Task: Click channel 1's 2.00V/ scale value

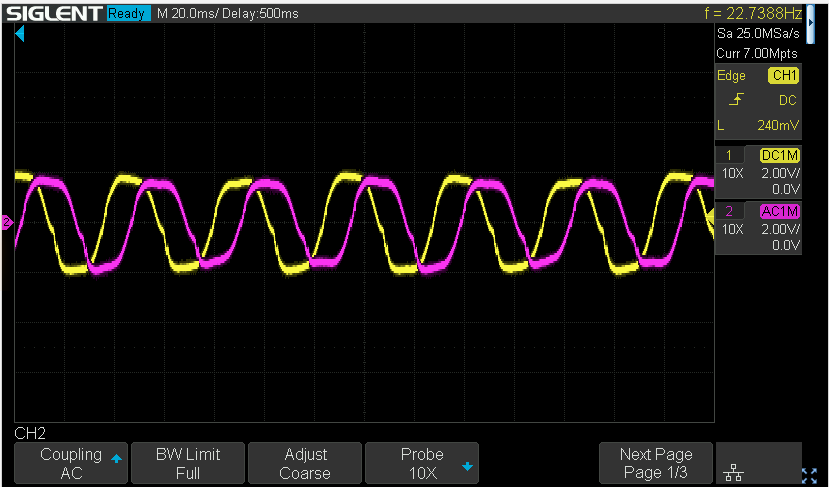Action: click(x=780, y=173)
